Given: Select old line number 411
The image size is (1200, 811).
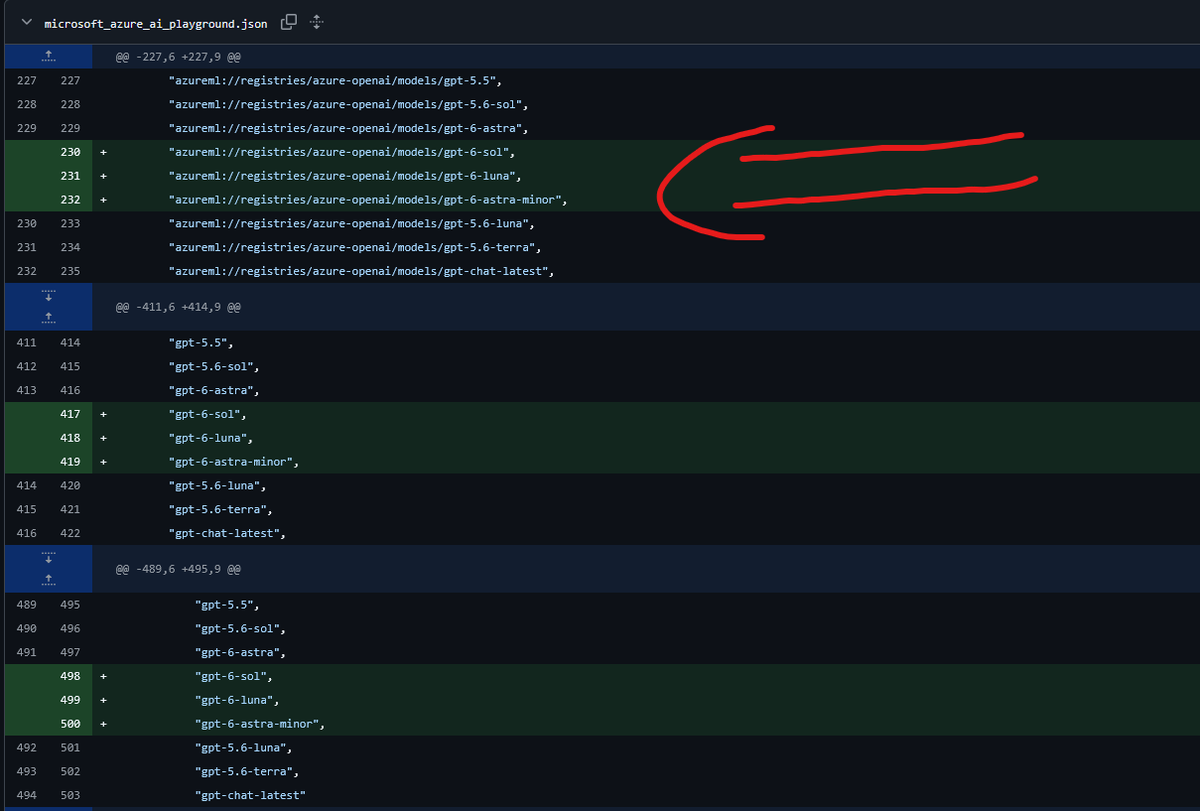Looking at the screenshot, I should (27, 342).
